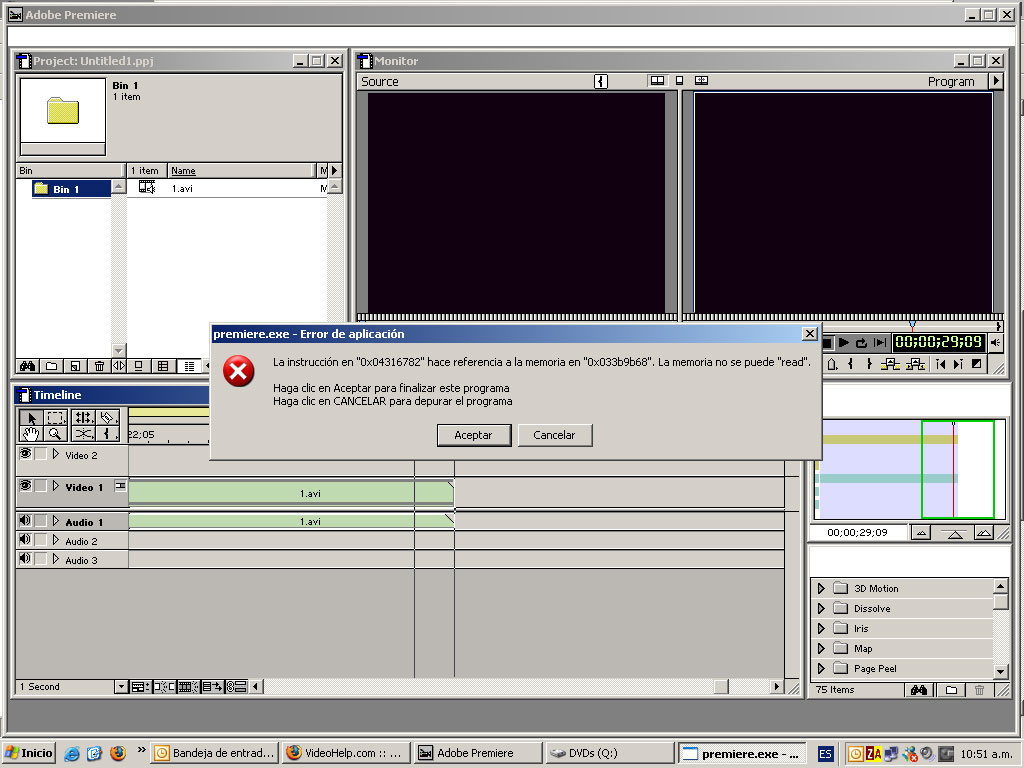Open the Inicio start menu
The image size is (1024, 768).
pos(29,753)
